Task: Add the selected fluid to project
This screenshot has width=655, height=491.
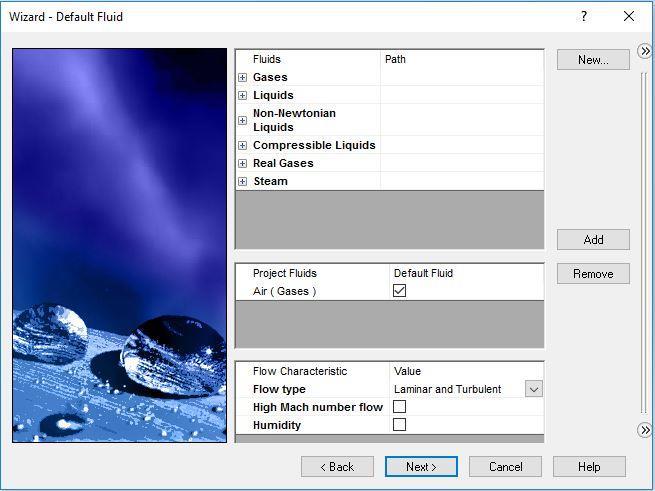Action: (593, 239)
